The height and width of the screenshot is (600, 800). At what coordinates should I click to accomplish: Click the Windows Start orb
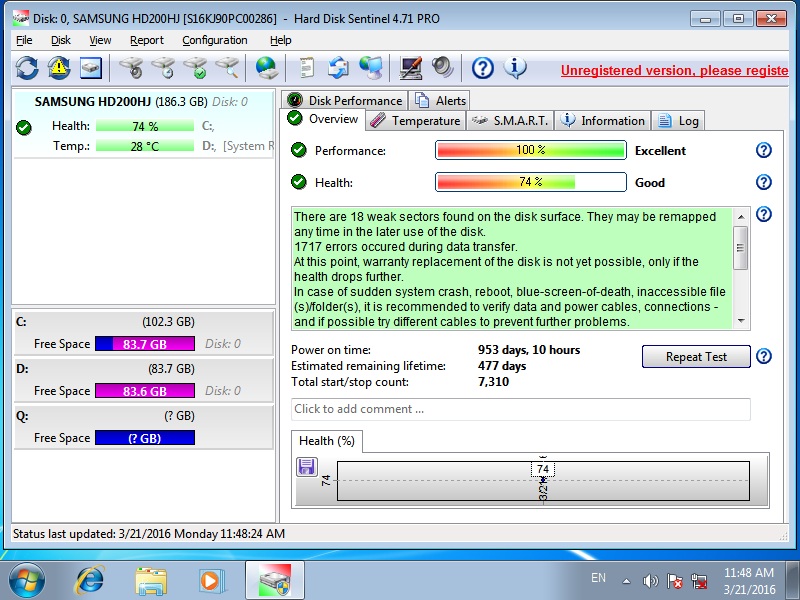click(x=27, y=581)
